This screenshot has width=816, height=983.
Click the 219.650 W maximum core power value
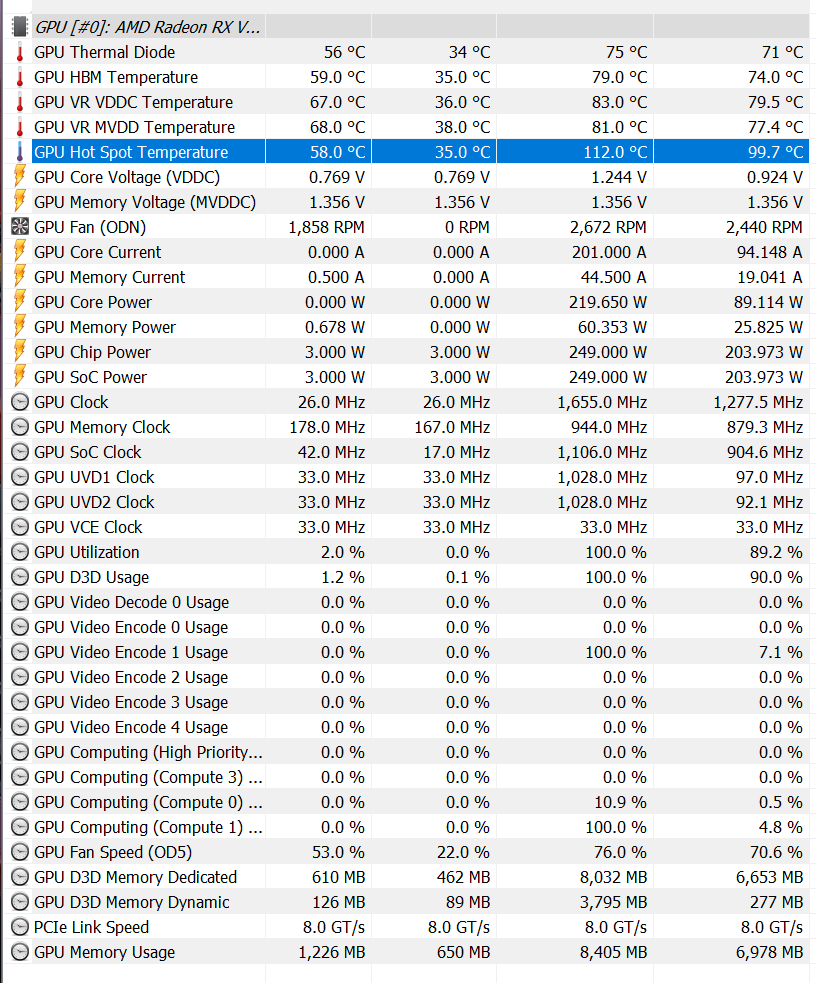608,302
